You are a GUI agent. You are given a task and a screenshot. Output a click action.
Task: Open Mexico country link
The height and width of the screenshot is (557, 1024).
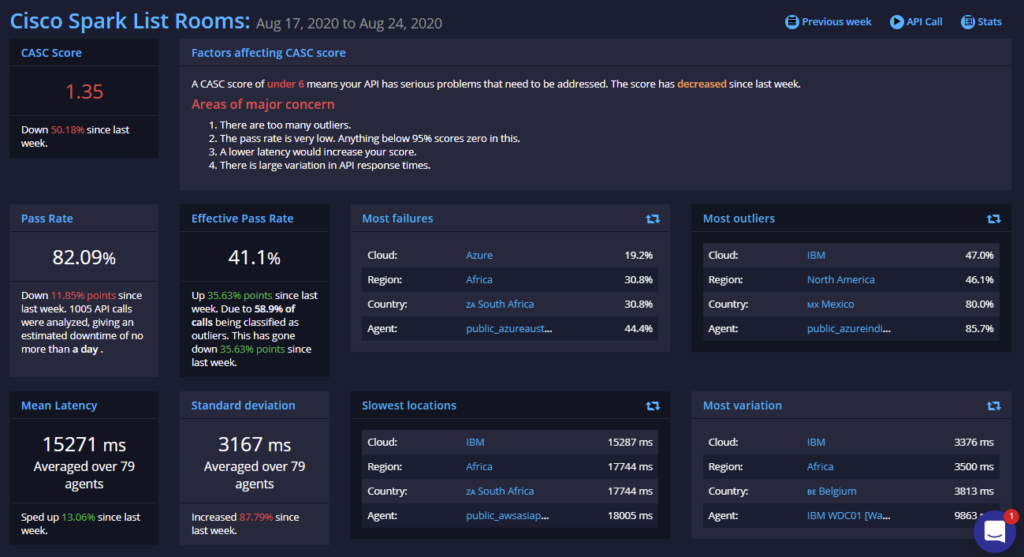[x=830, y=304]
